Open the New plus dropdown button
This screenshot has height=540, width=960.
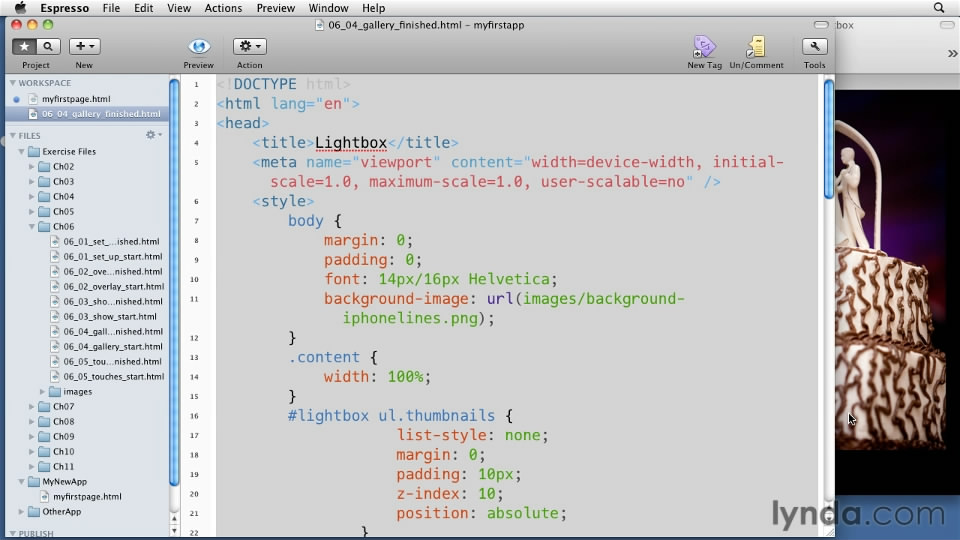pyautogui.click(x=84, y=47)
